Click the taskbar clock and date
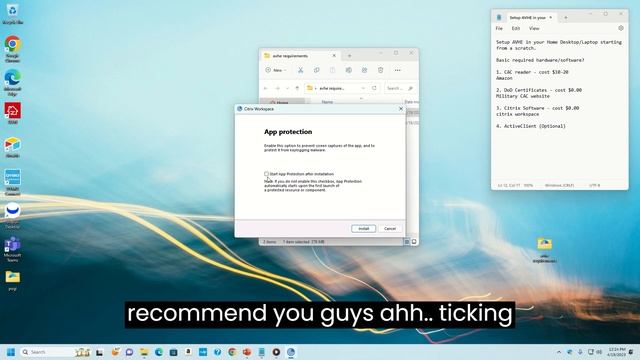Screen dimensions: 640x360 point(616,352)
